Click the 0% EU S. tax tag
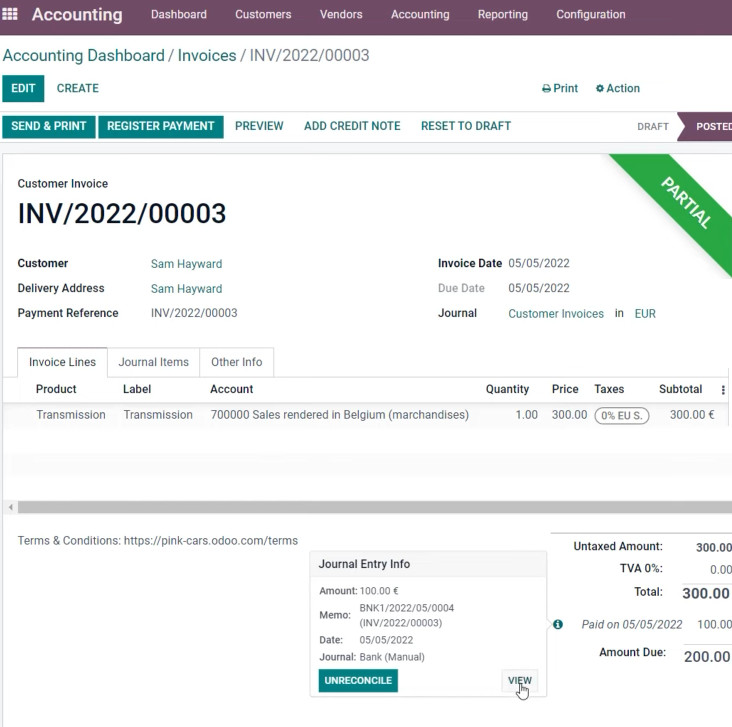Image resolution: width=732 pixels, height=727 pixels. click(622, 416)
